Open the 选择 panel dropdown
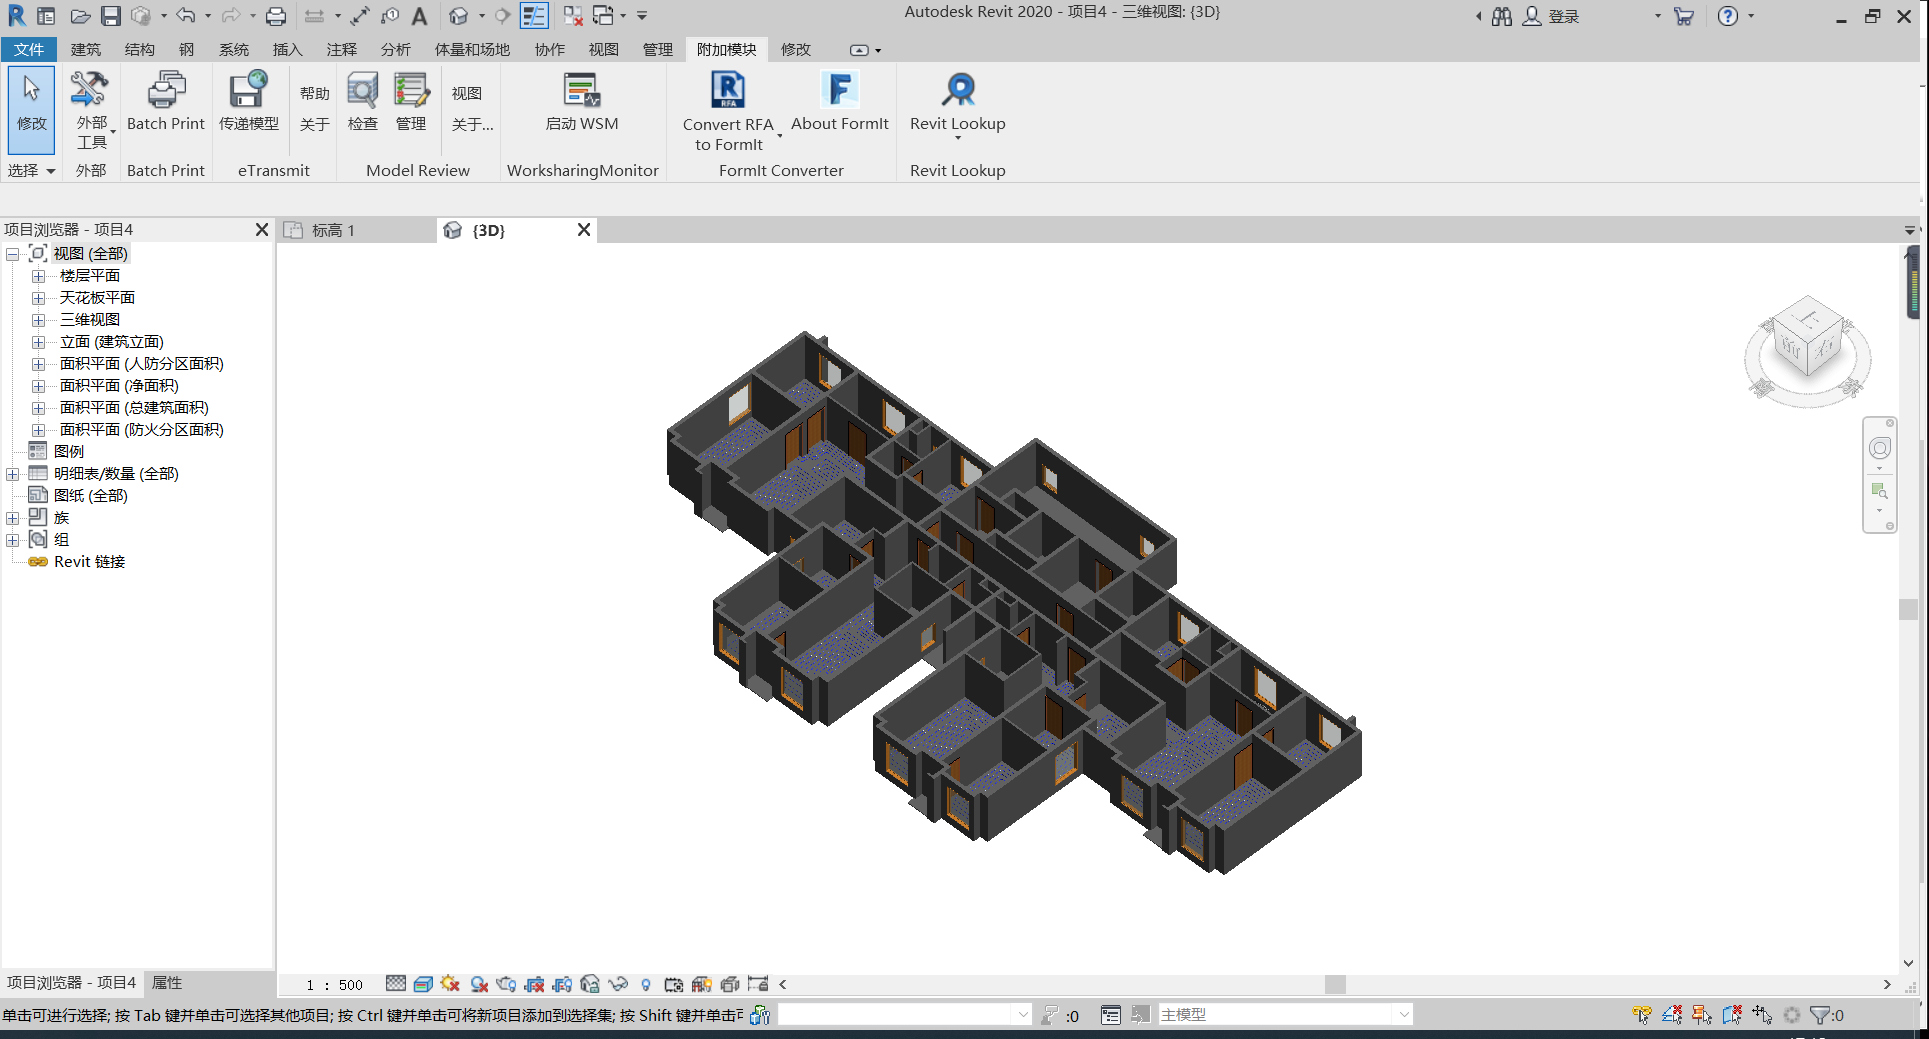Image resolution: width=1929 pixels, height=1039 pixels. tap(31, 171)
